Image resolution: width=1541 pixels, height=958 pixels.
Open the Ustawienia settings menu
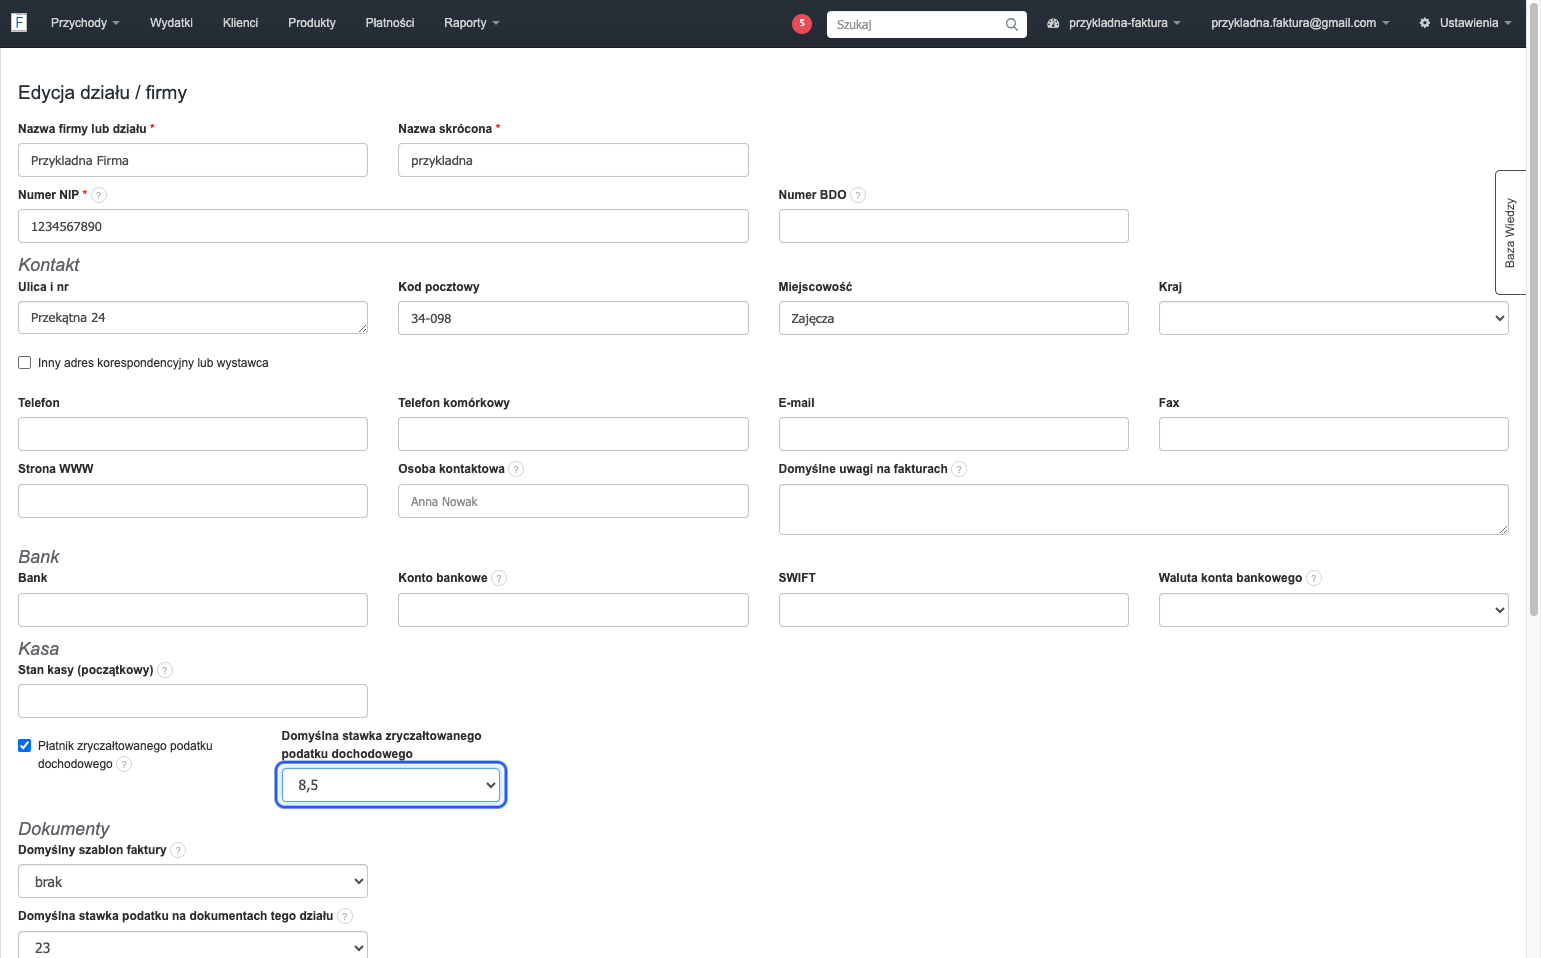(1465, 23)
